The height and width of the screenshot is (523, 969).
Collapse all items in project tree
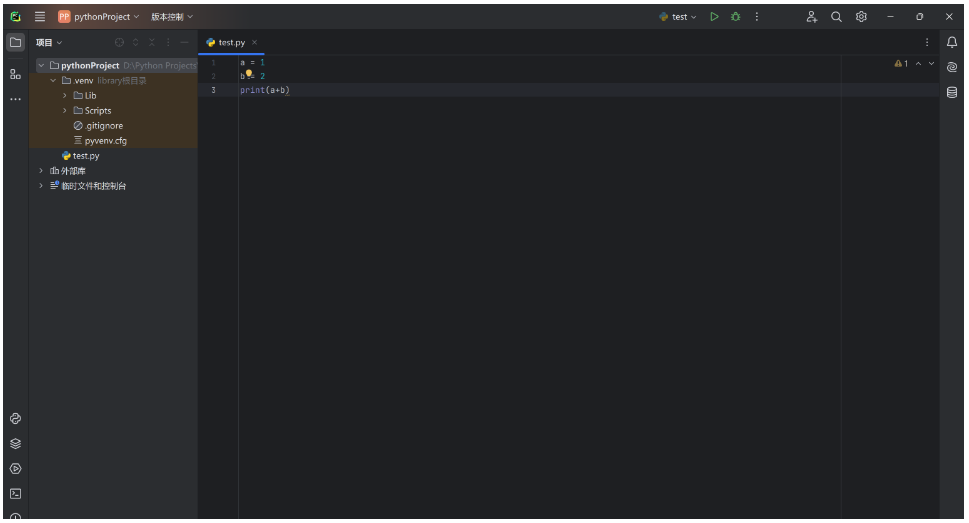pos(152,42)
